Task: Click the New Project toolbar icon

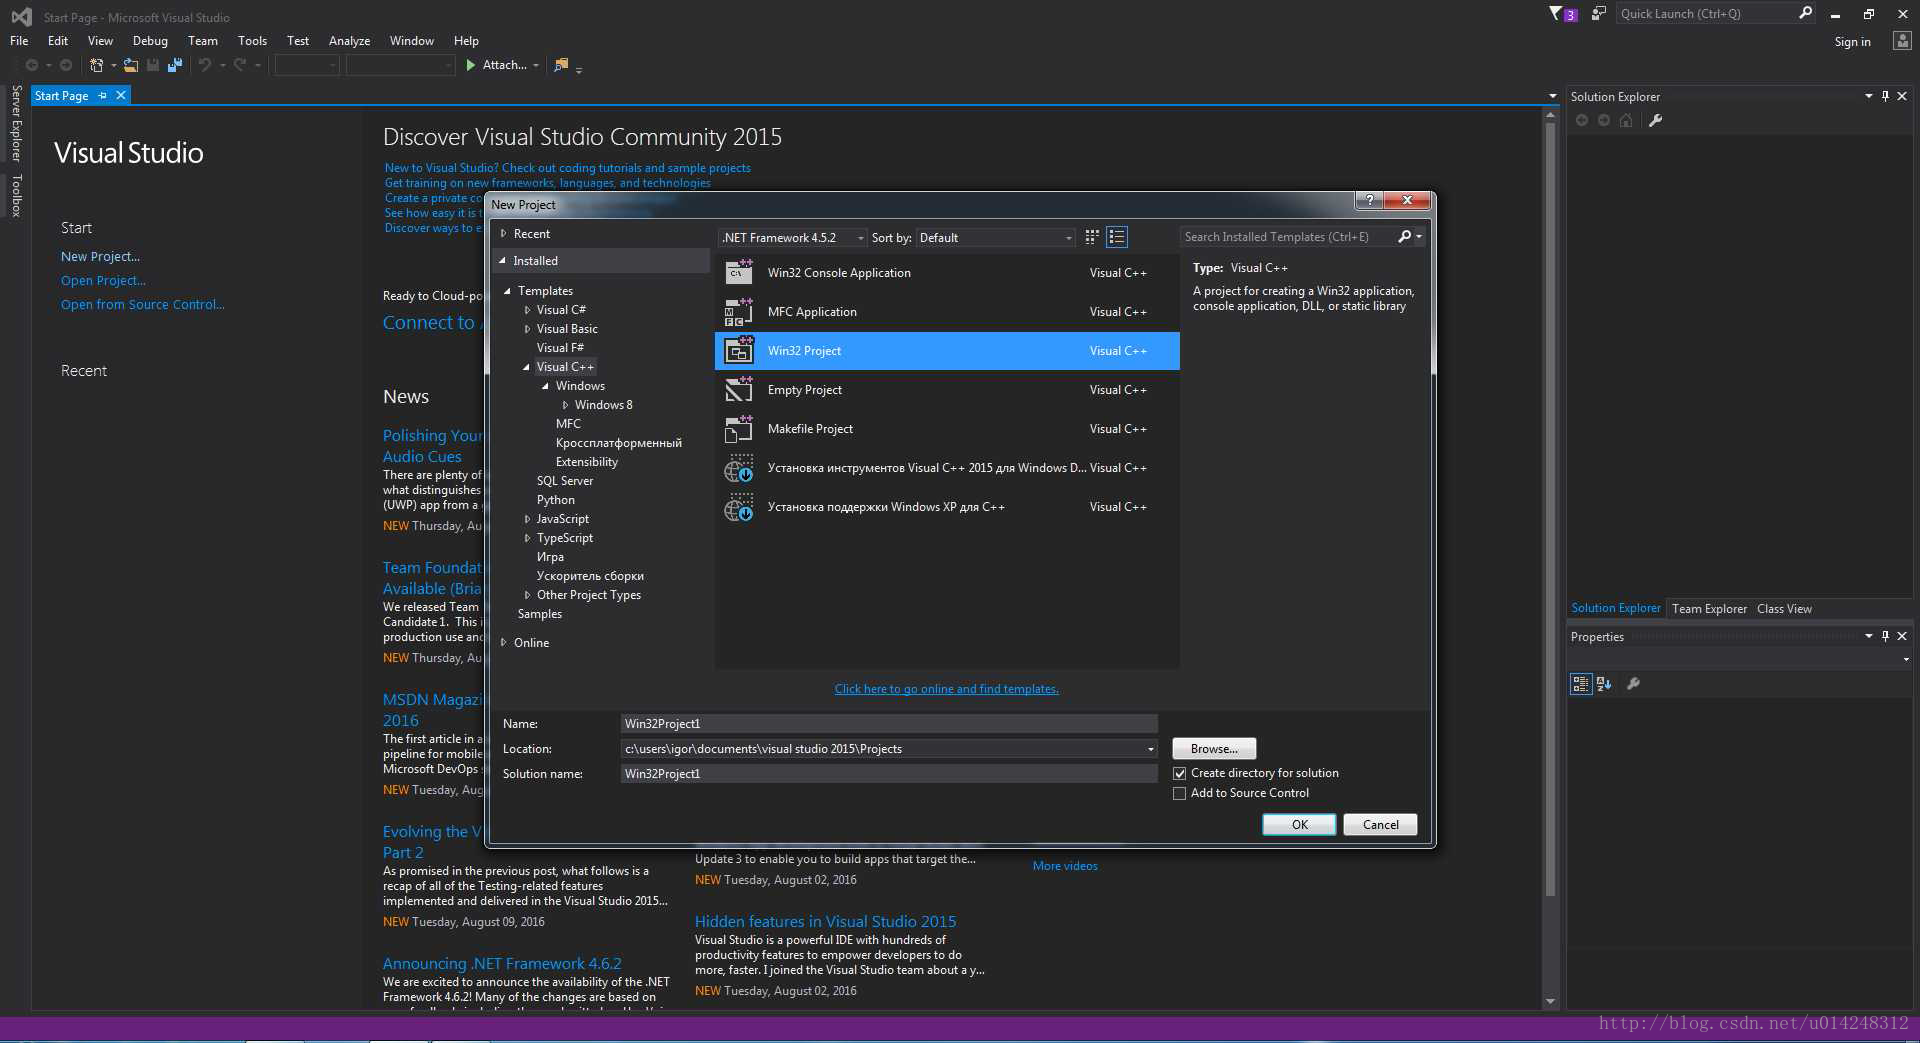Action: (x=96, y=65)
